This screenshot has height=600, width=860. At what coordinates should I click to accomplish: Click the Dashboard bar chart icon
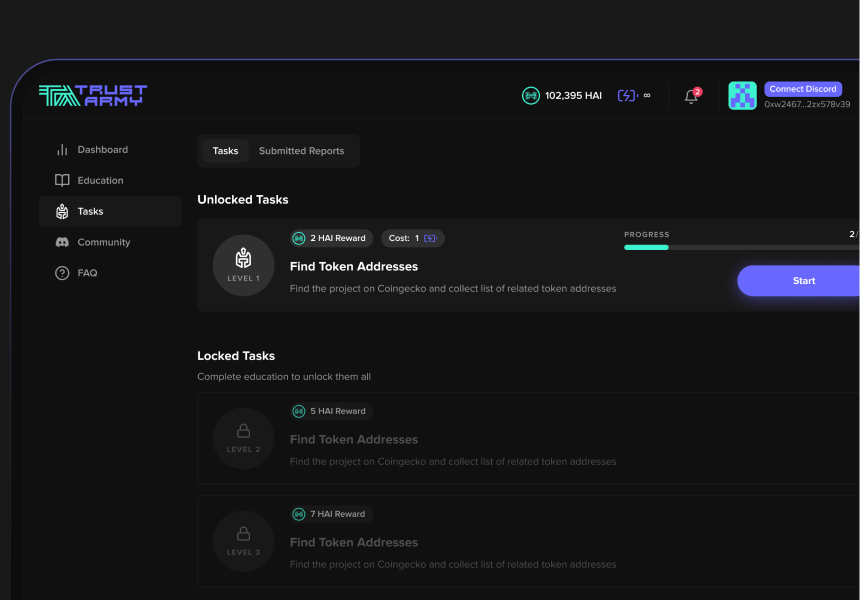point(62,150)
